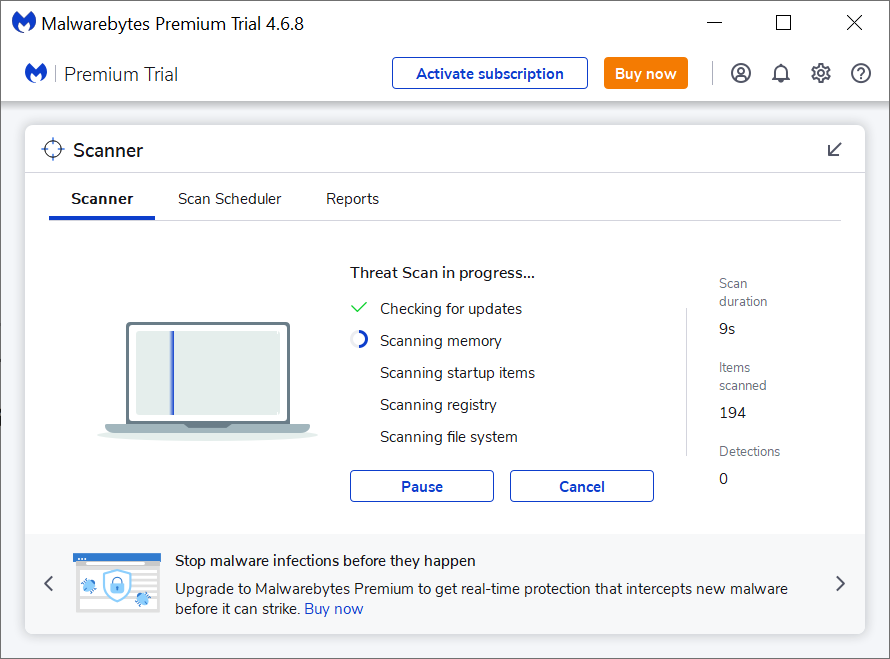Pause the threat scan
890x659 pixels.
421,487
